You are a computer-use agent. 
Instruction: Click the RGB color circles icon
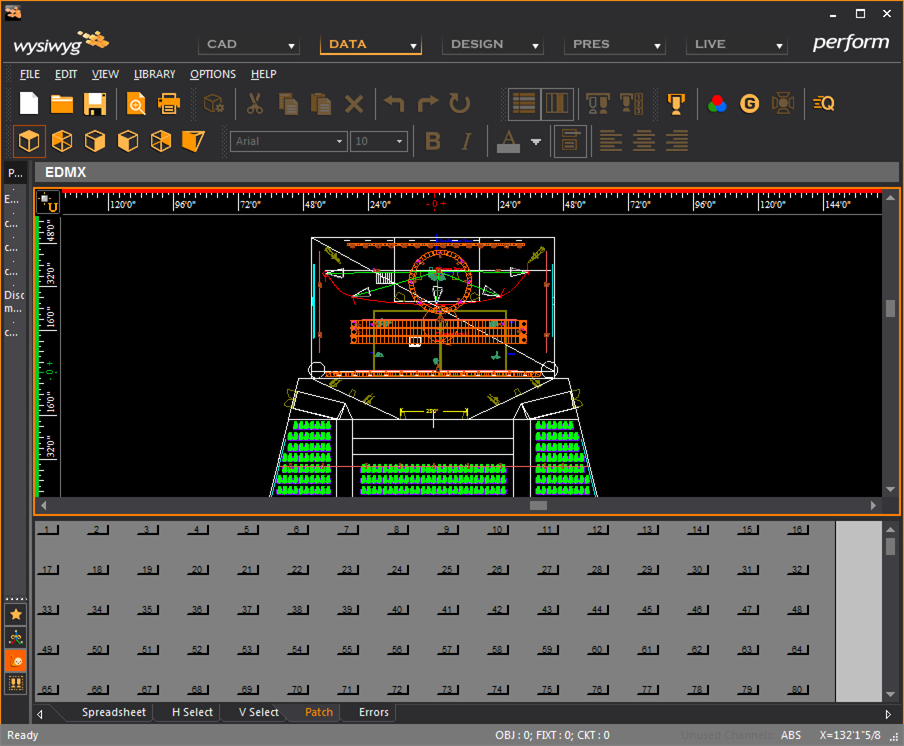click(716, 103)
